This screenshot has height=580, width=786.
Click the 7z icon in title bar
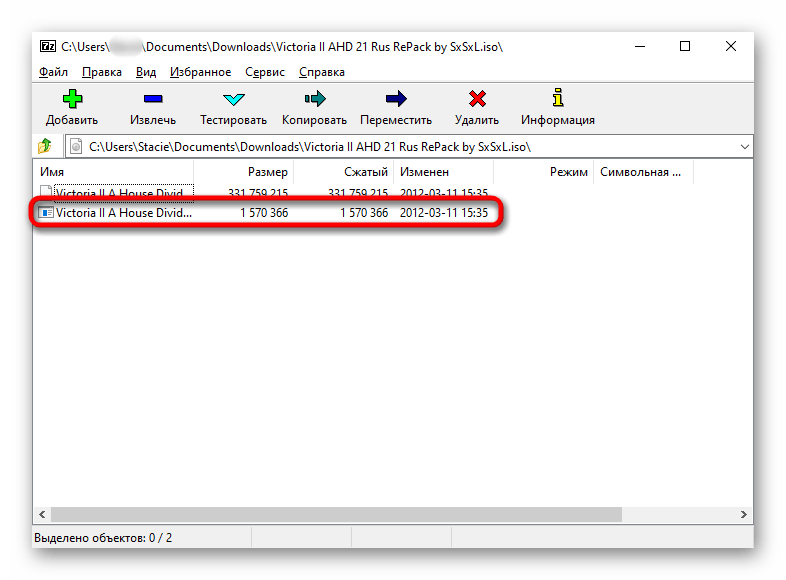(x=48, y=47)
